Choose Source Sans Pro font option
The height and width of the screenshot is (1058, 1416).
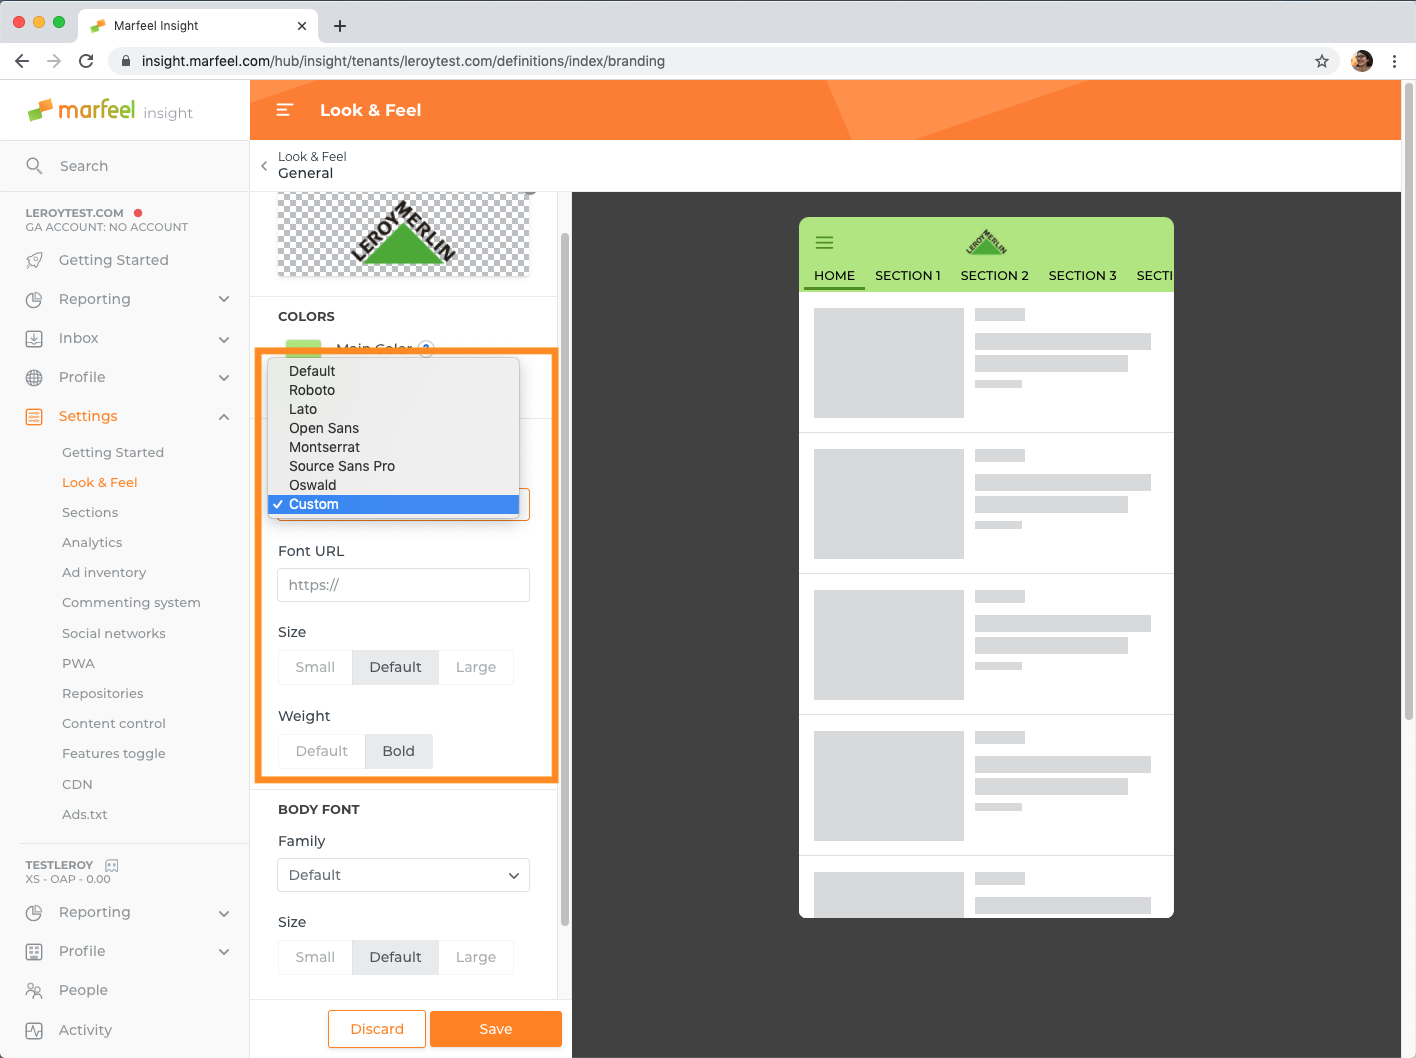click(393, 466)
